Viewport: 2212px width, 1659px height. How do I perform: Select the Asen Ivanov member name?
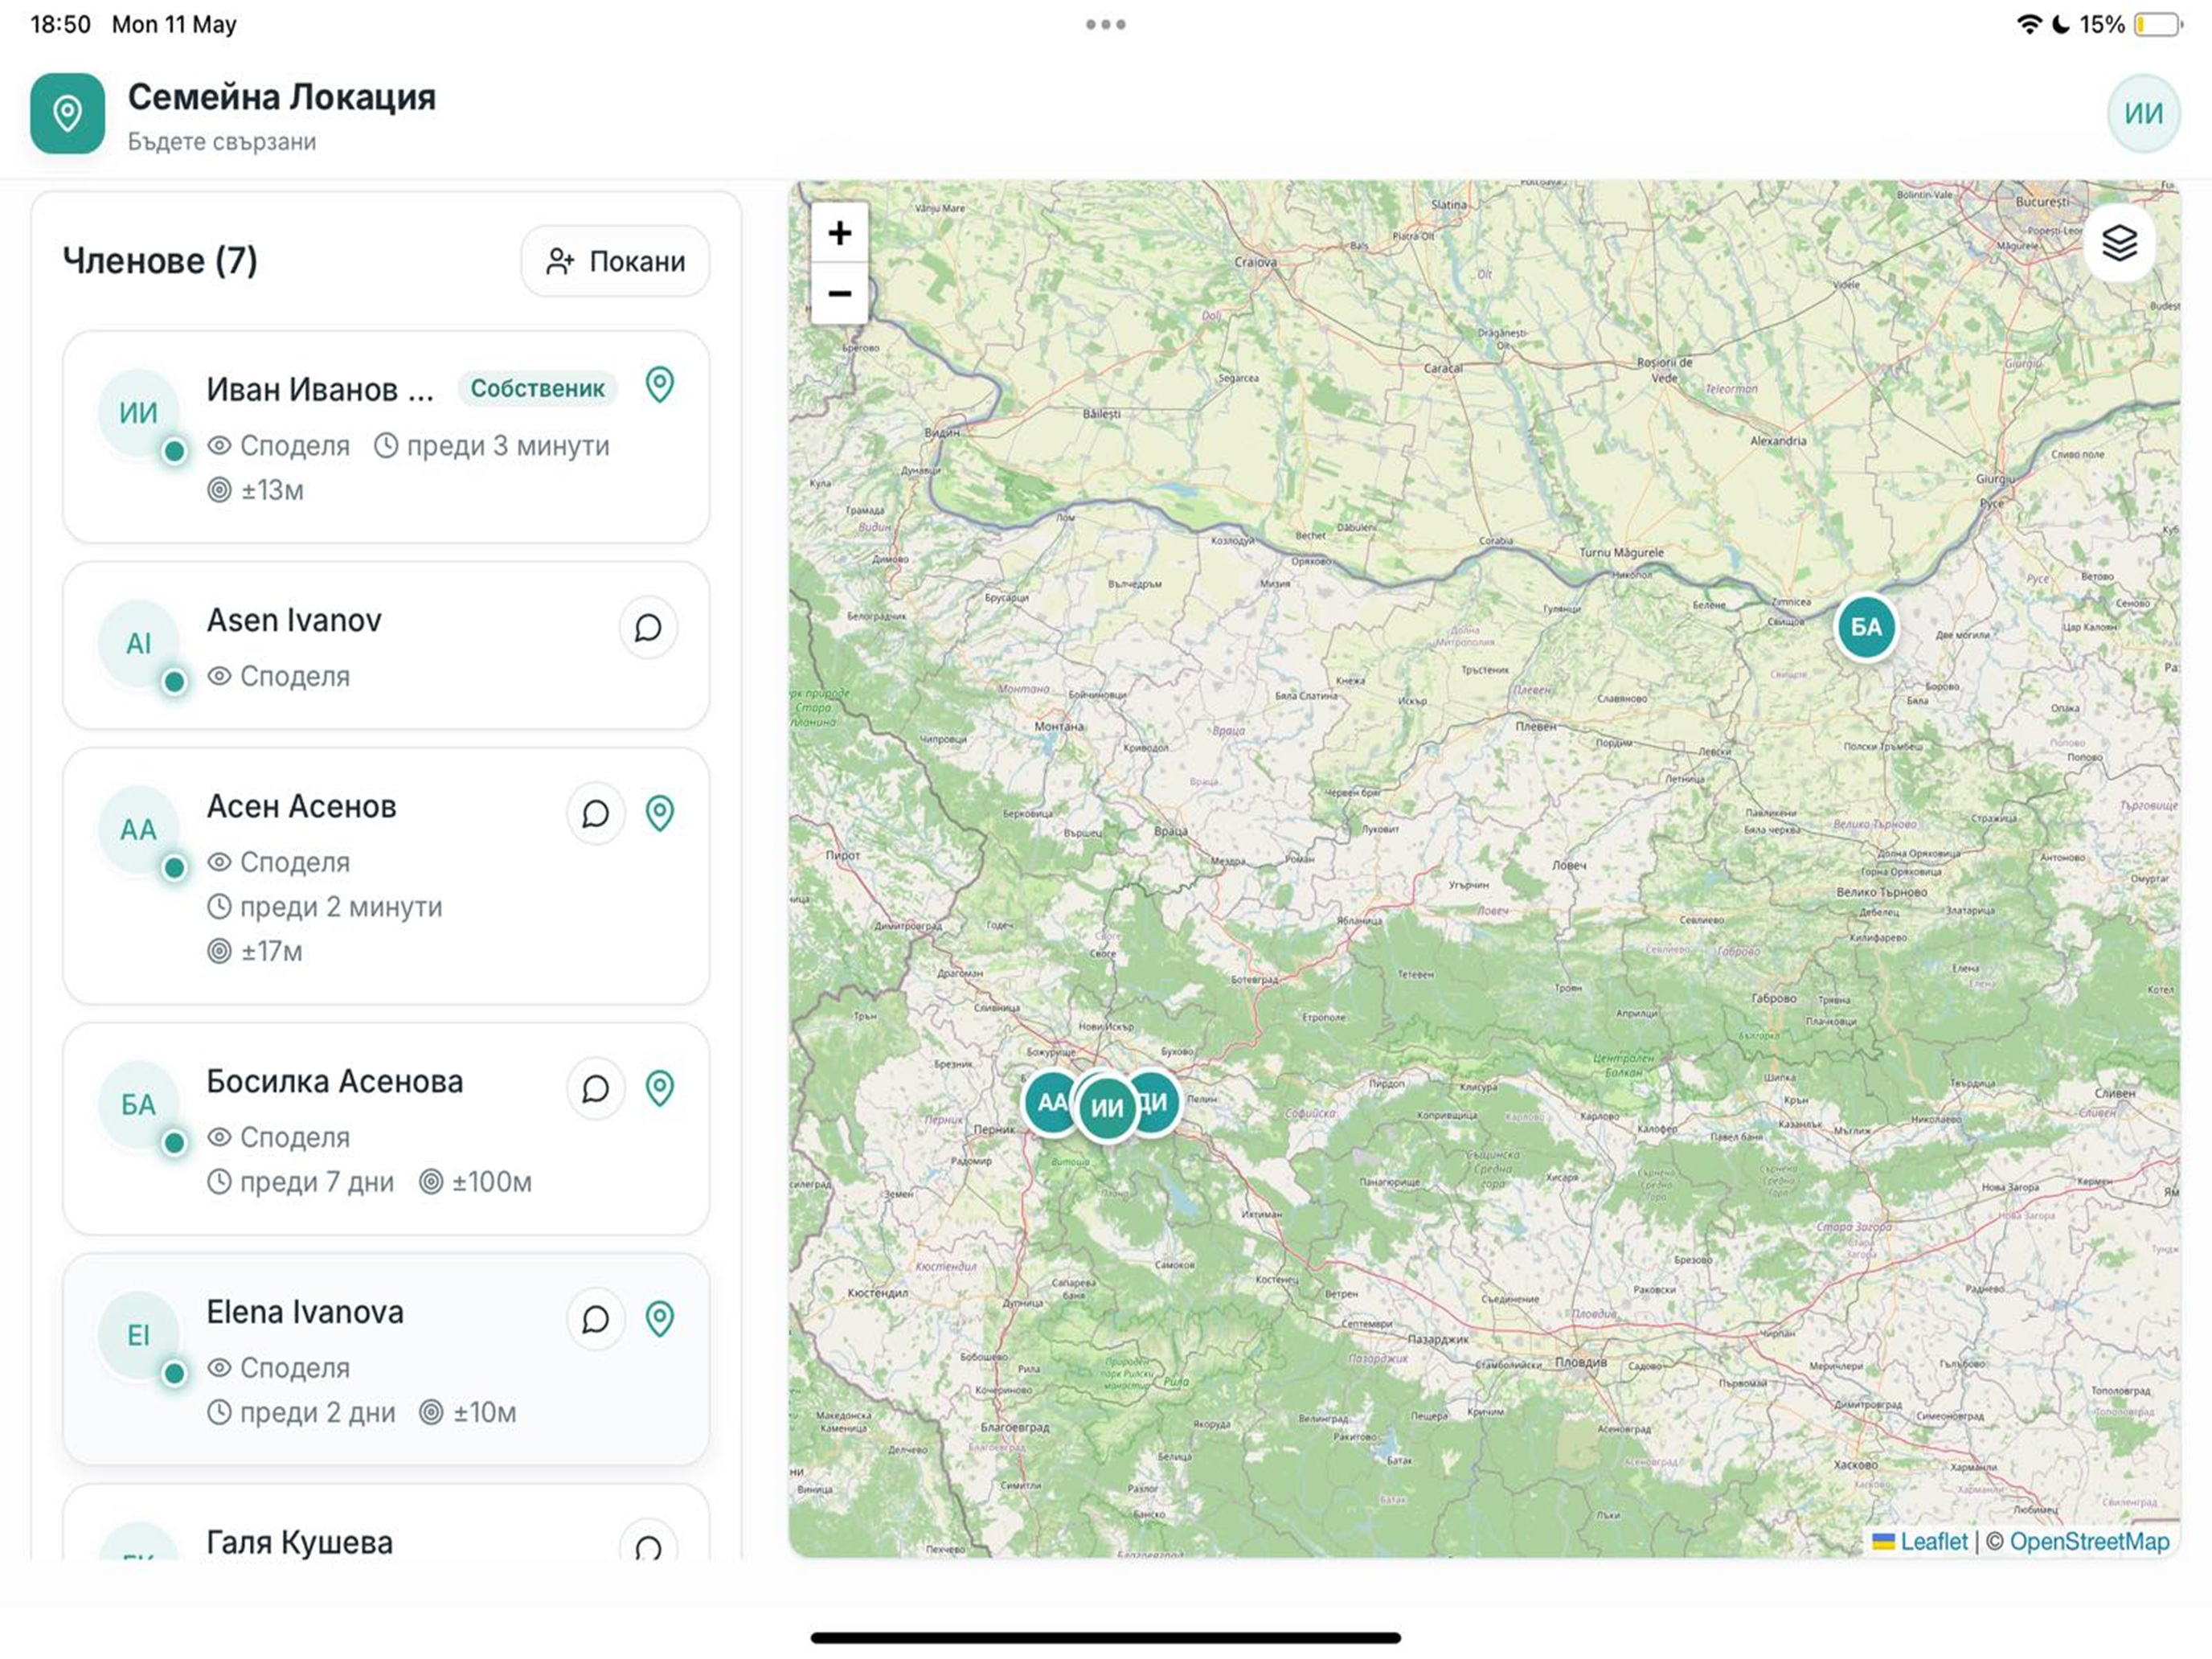294,620
